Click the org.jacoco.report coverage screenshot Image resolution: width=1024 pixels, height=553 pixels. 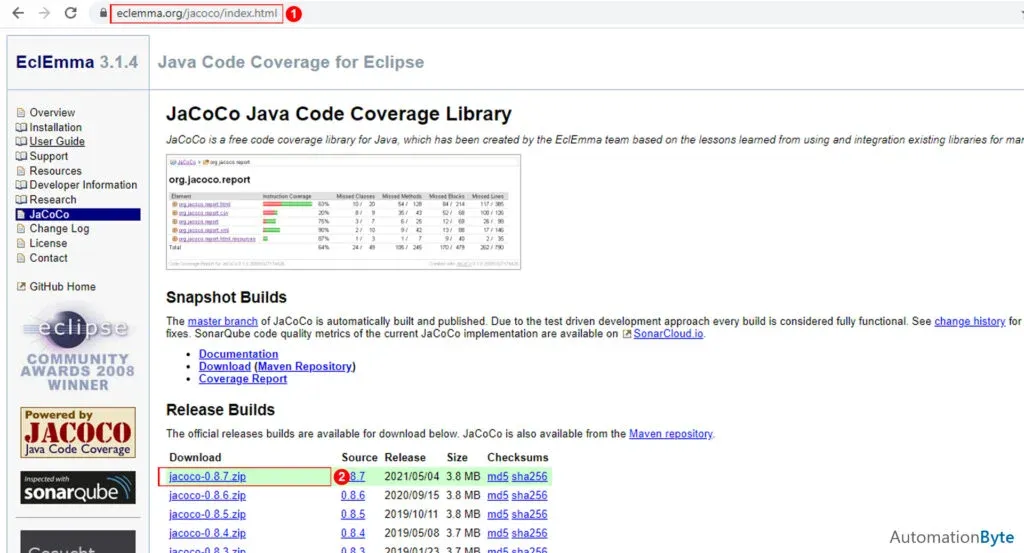point(343,212)
